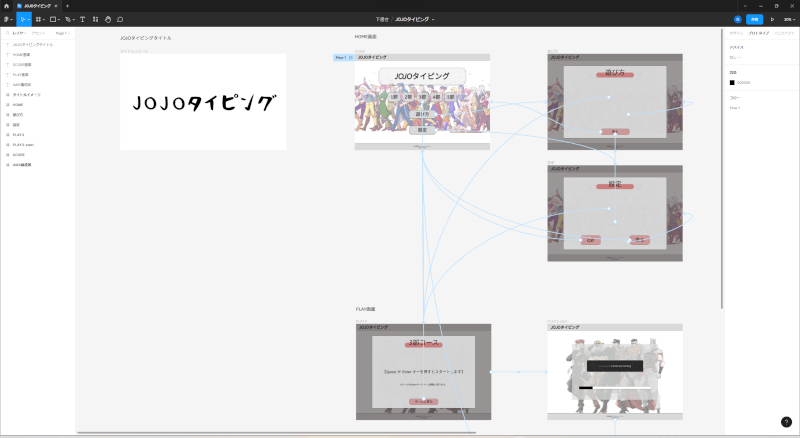This screenshot has width=800, height=438.
Task: Click the 1部 button in HOME frame
Action: (x=394, y=96)
